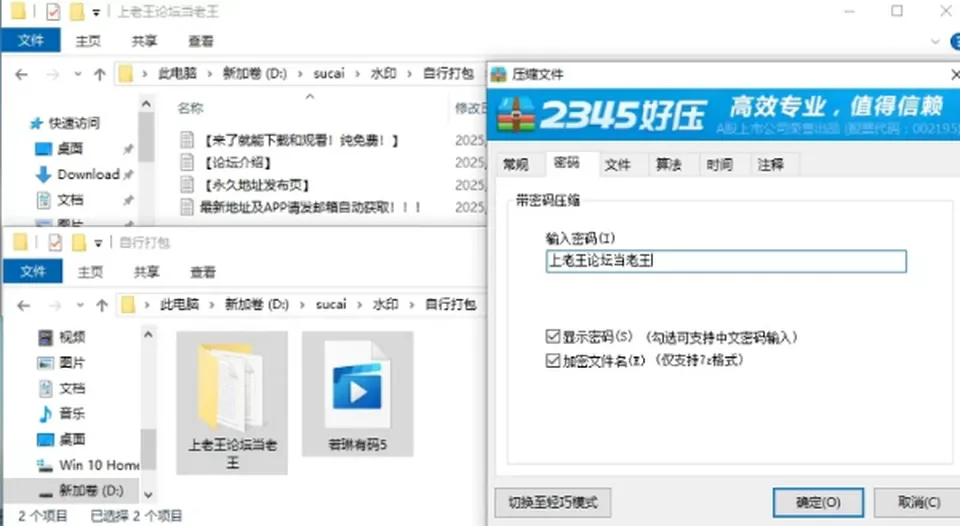Click the 切换至轻巧模式 button
The image size is (960, 526).
click(x=552, y=502)
